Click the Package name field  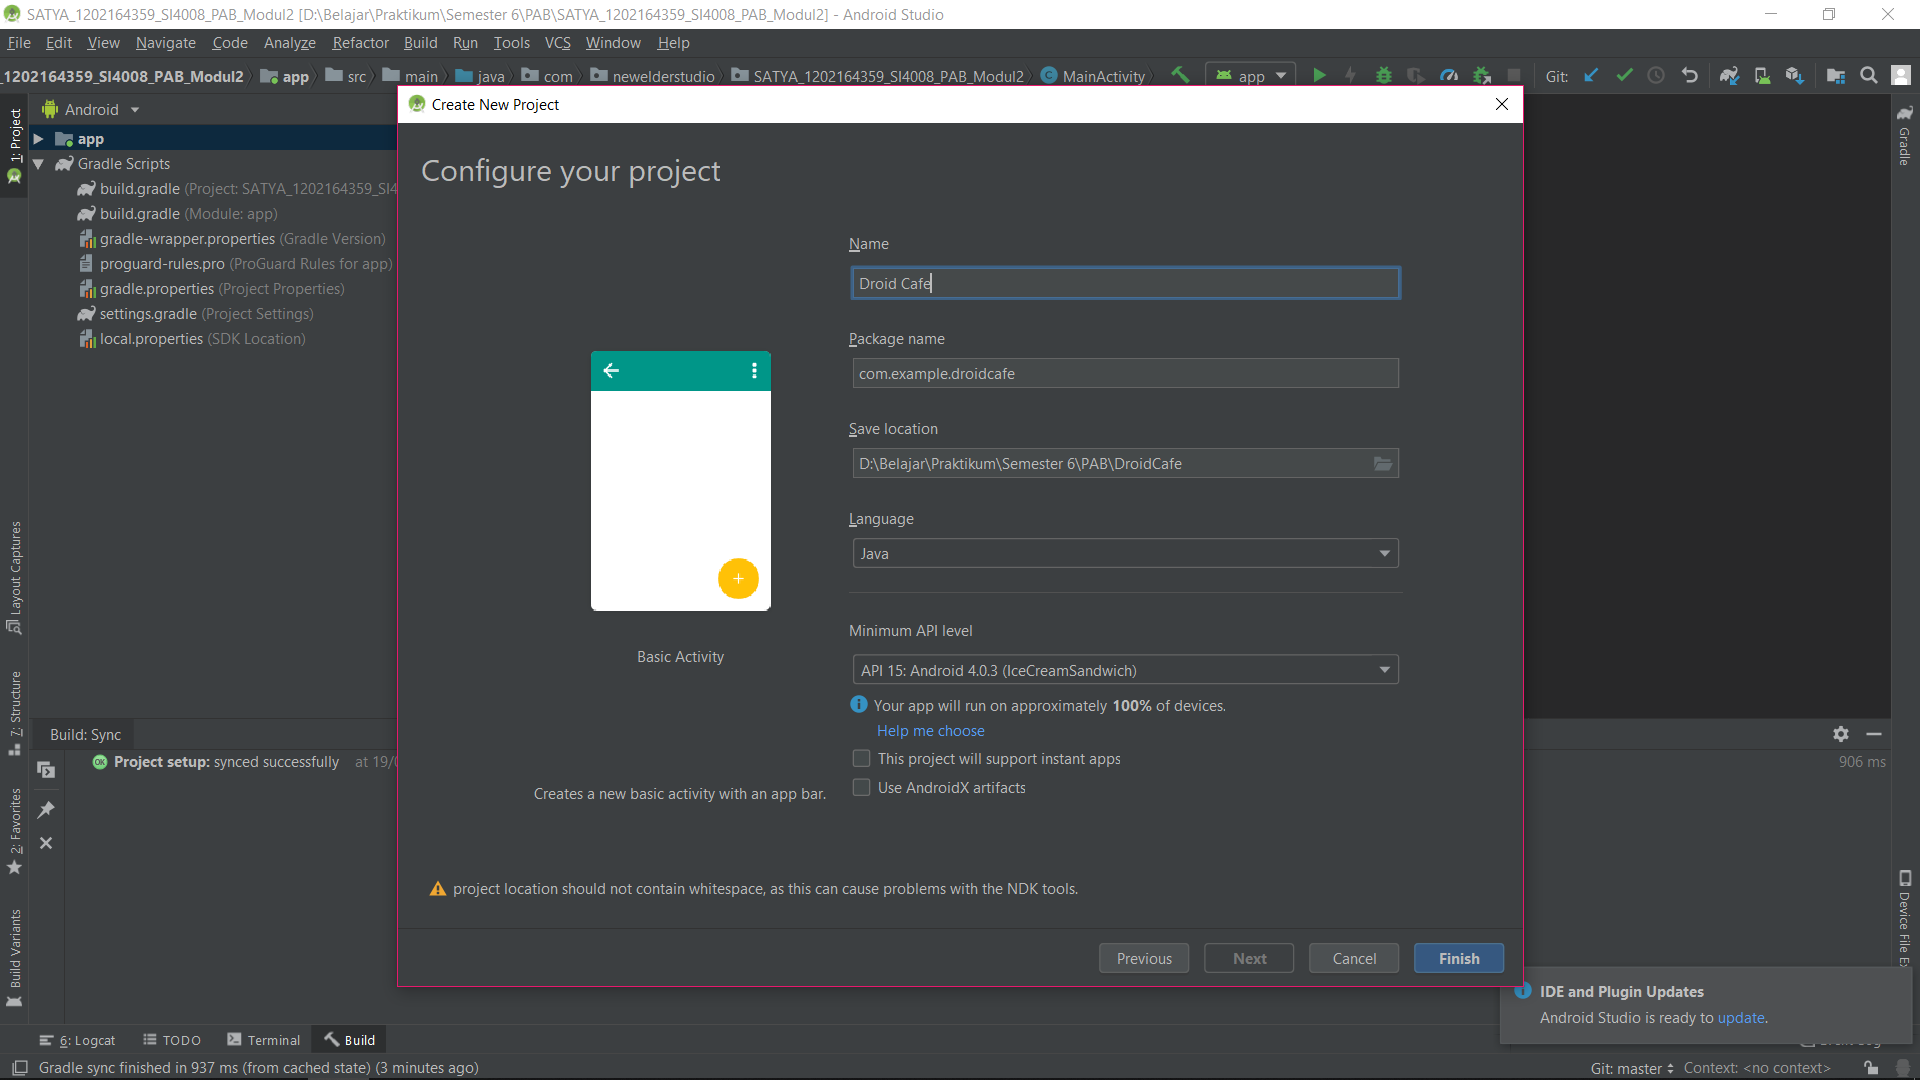click(1125, 373)
